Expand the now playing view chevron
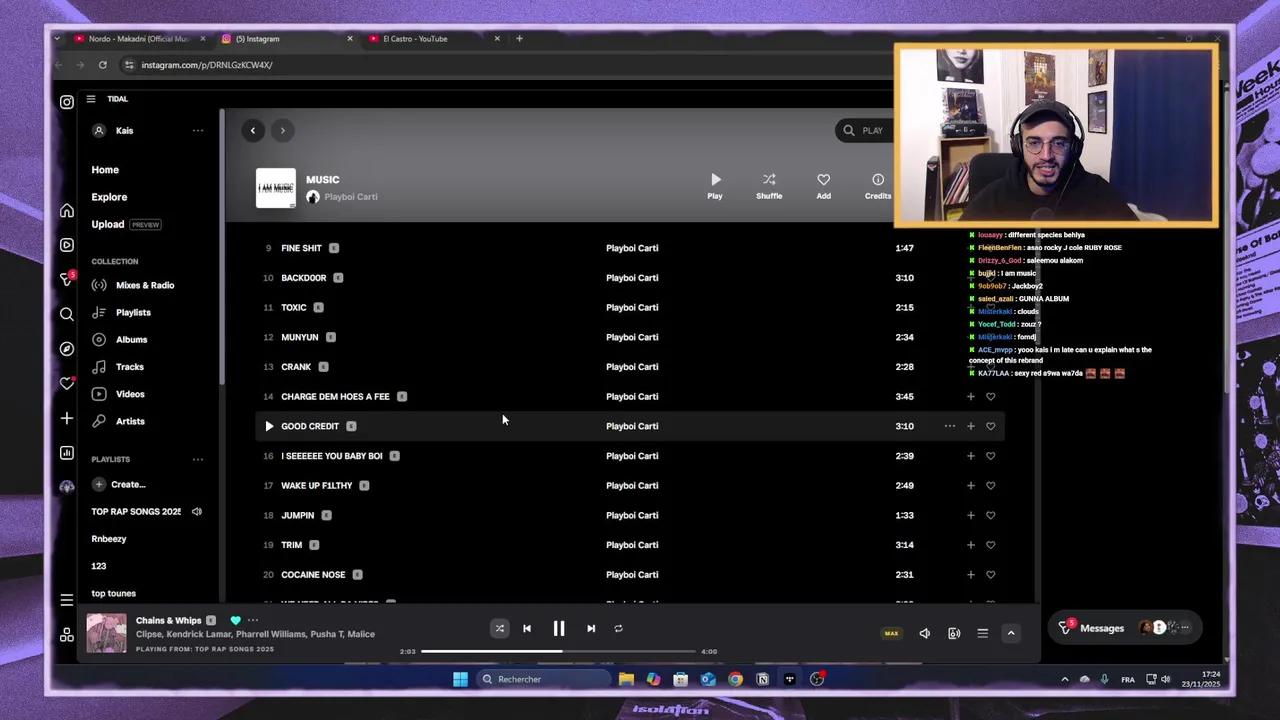 click(1011, 633)
